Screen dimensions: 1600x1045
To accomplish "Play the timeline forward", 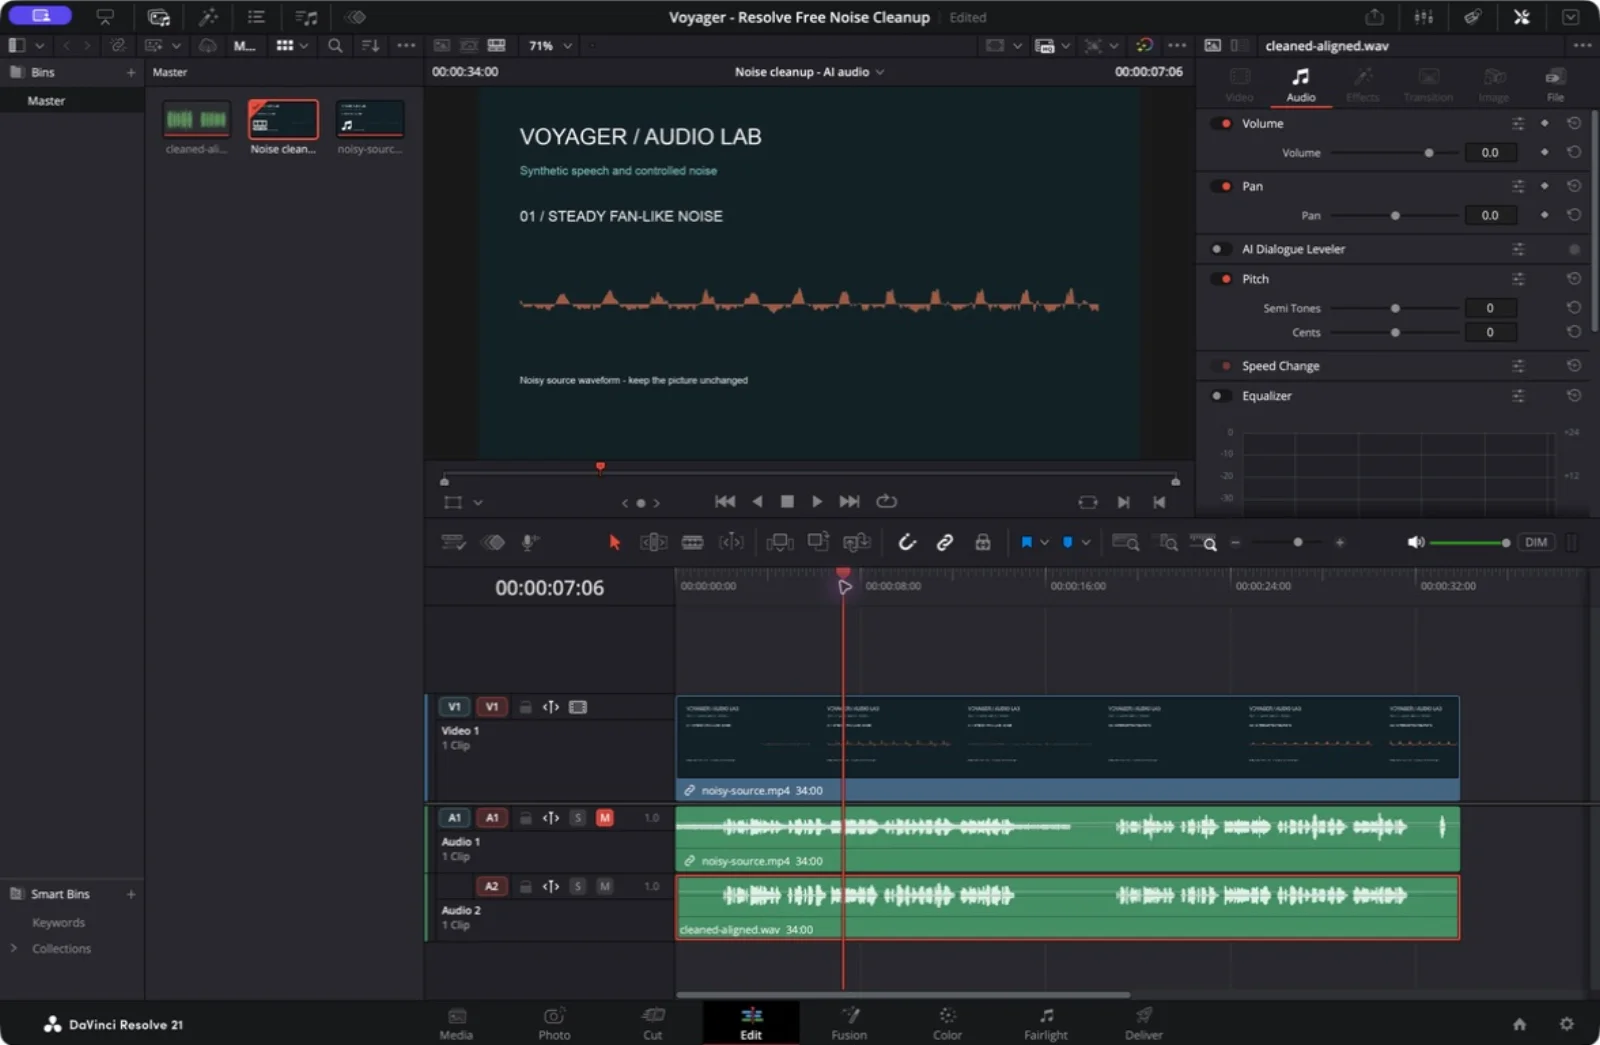I will pyautogui.click(x=817, y=501).
